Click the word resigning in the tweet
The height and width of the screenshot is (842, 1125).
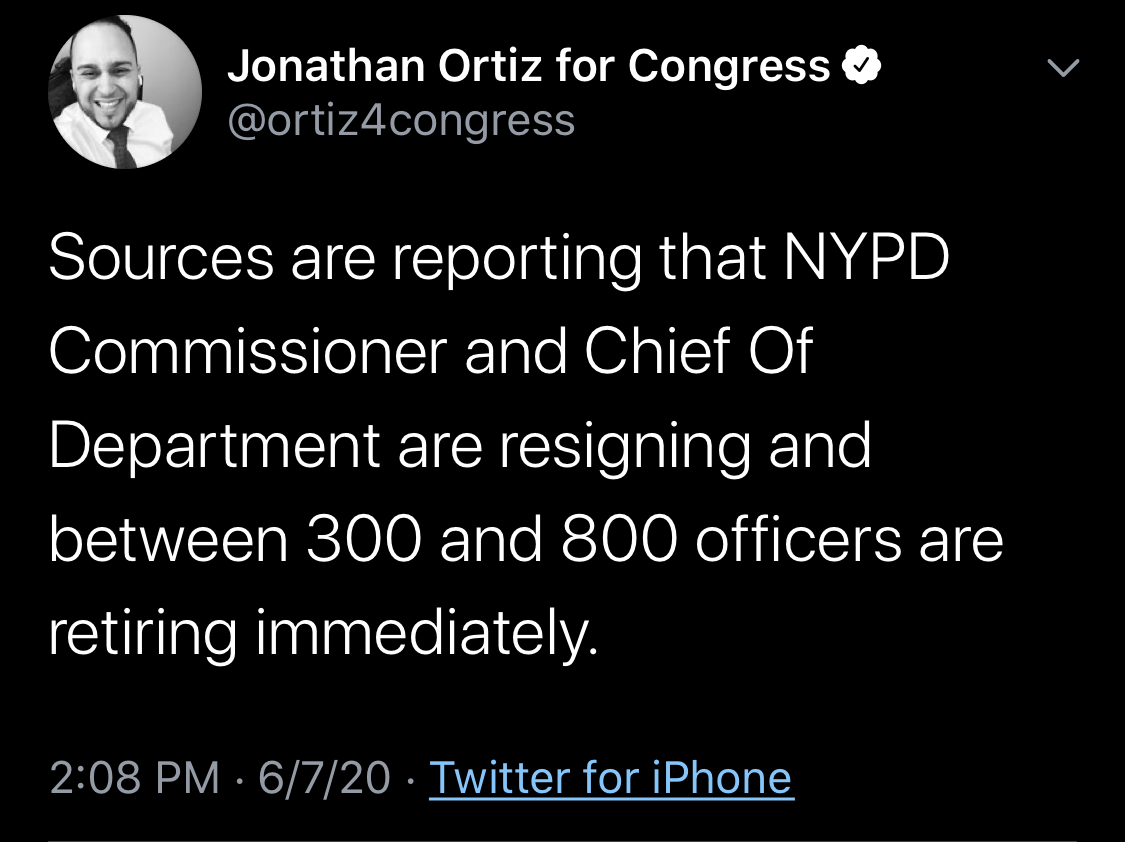[625, 446]
